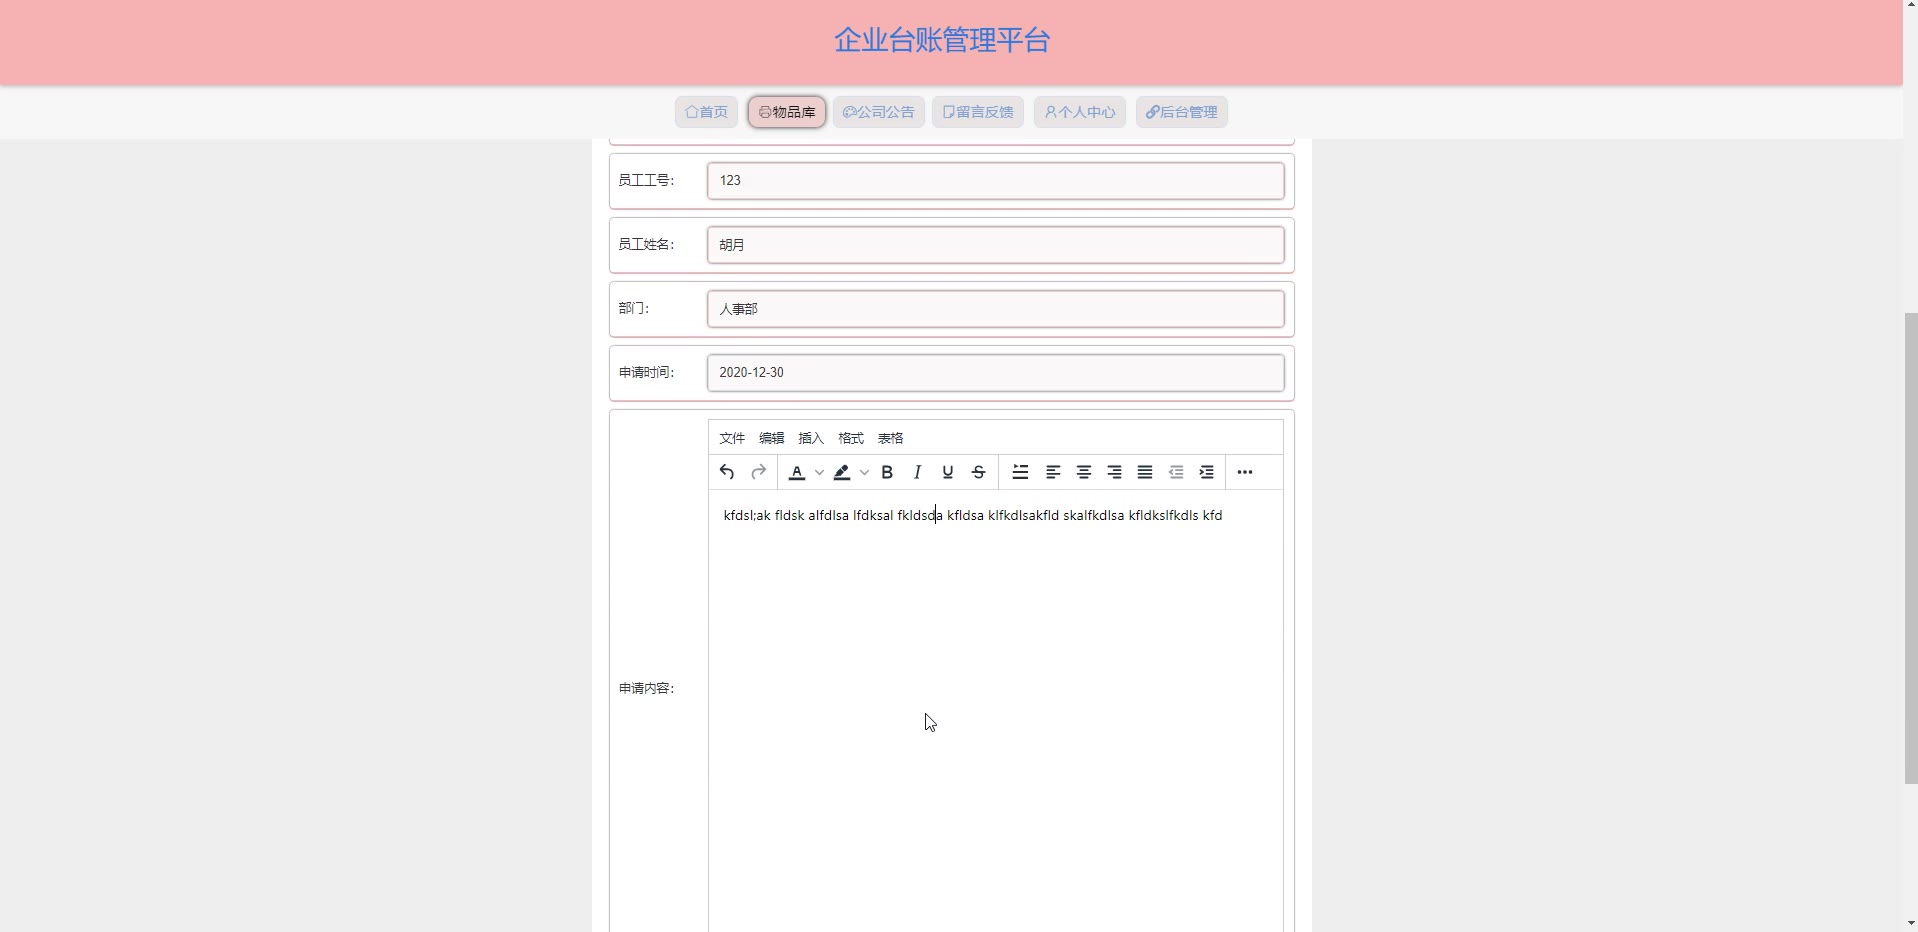
Task: Increase indent of the paragraph
Action: click(1207, 472)
